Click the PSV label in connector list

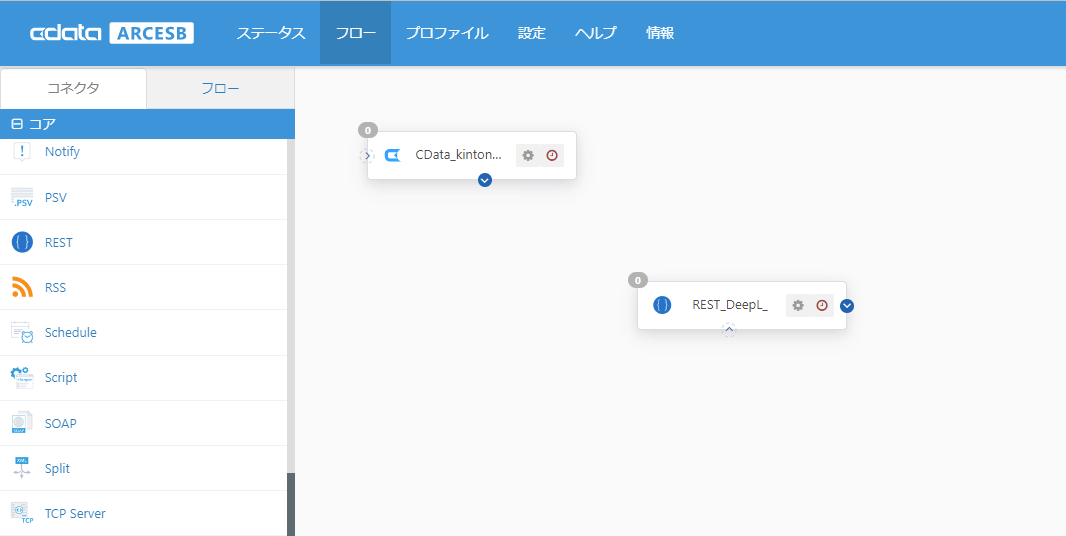(56, 197)
